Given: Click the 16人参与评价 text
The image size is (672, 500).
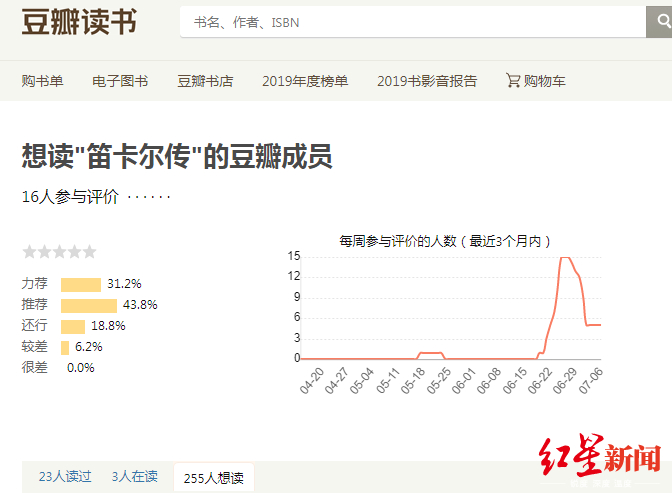Looking at the screenshot, I should (70, 197).
